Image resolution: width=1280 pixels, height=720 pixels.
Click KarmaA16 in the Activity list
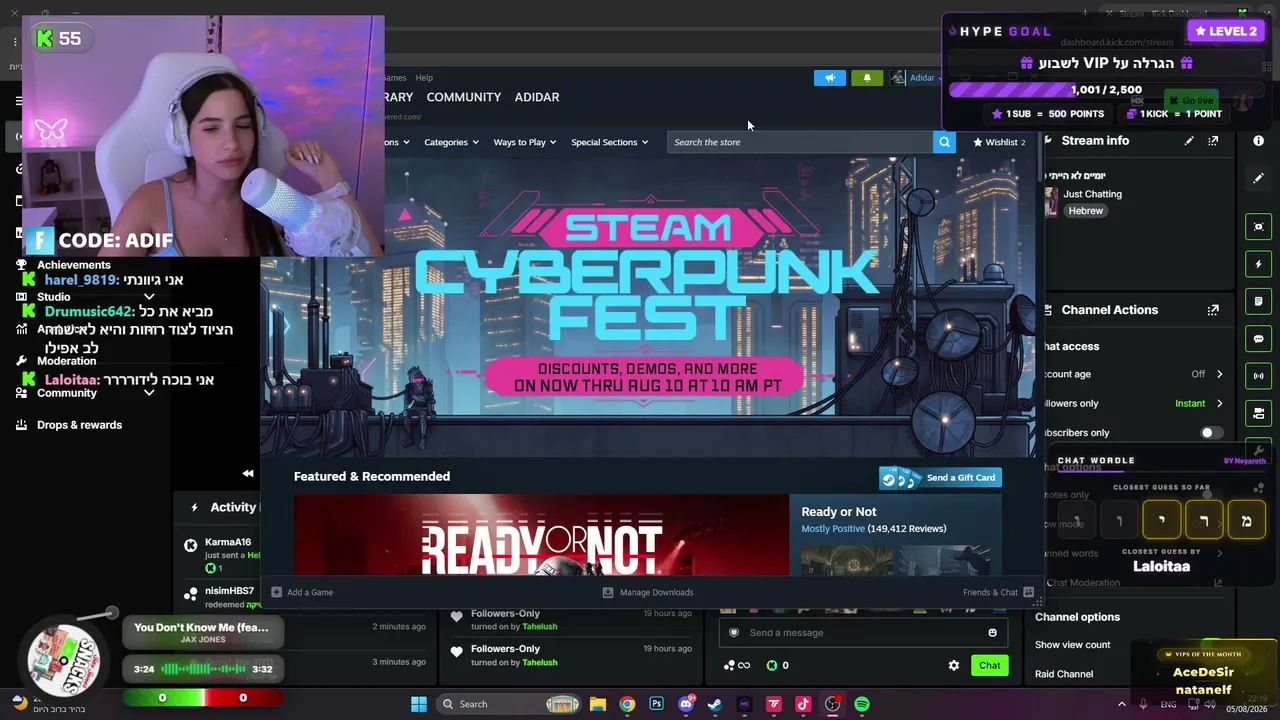coord(228,543)
